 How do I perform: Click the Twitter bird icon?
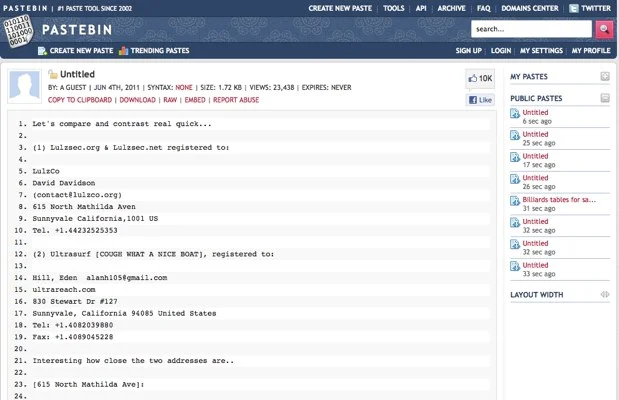point(574,8)
